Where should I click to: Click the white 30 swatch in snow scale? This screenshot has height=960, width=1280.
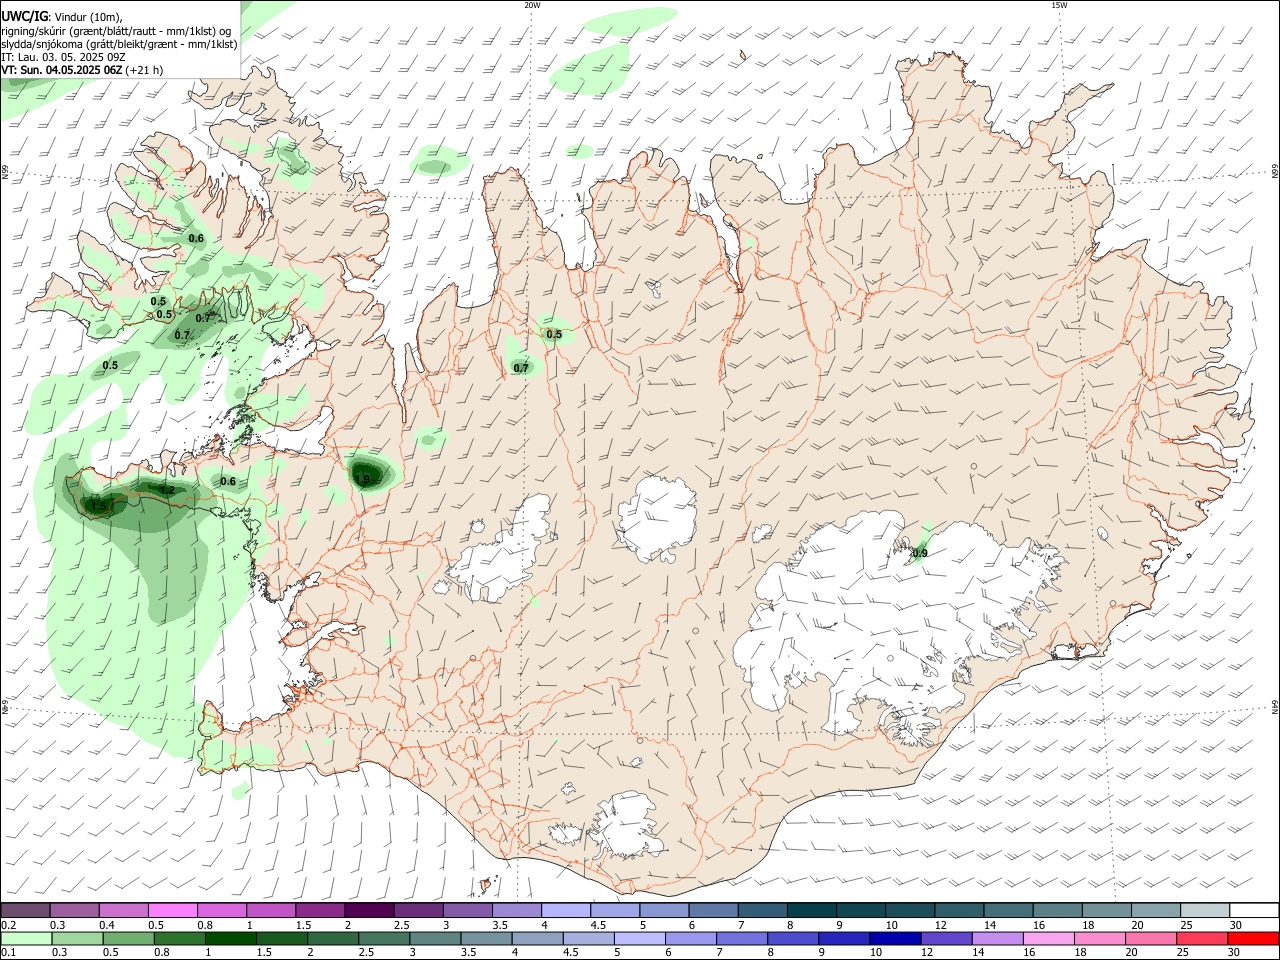[x=1253, y=911]
